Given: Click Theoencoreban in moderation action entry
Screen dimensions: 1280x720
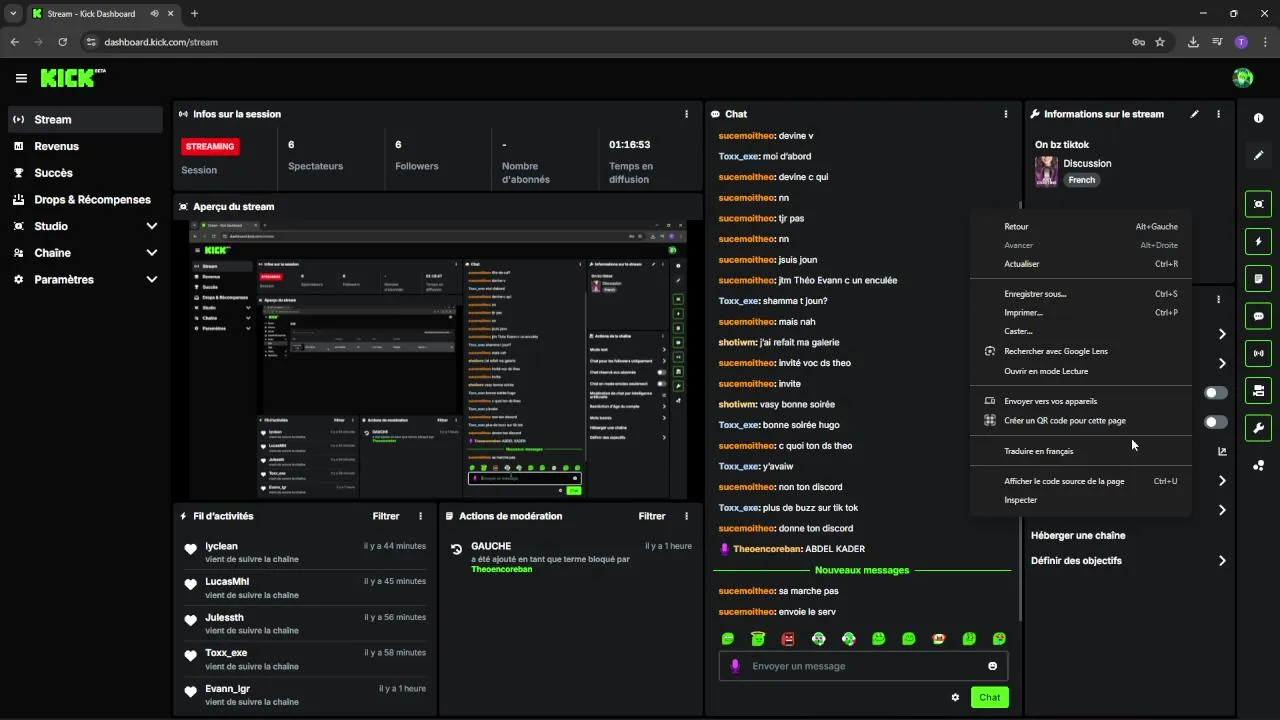Looking at the screenshot, I should (501, 569).
